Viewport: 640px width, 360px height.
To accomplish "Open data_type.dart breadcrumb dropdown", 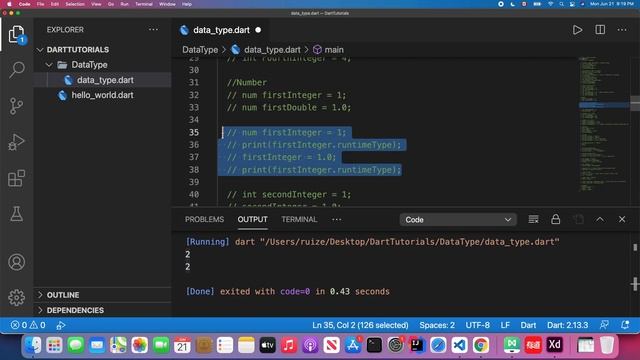I will pyautogui.click(x=266, y=50).
